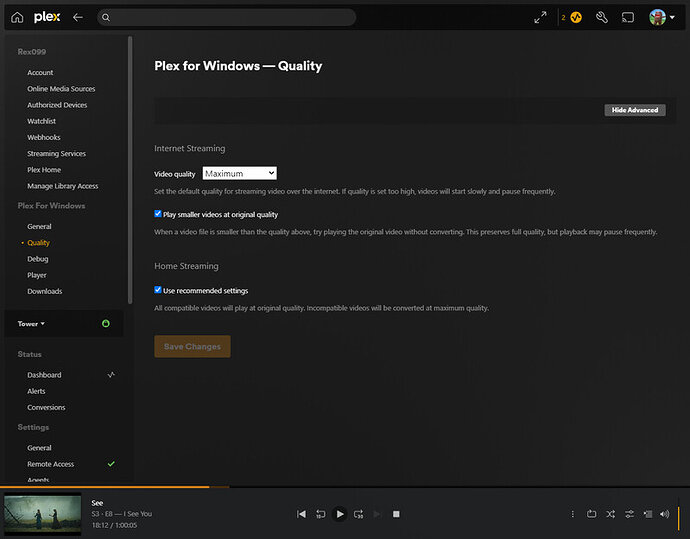The image size is (690, 539).
Task: Open Player settings
Action: [x=37, y=275]
